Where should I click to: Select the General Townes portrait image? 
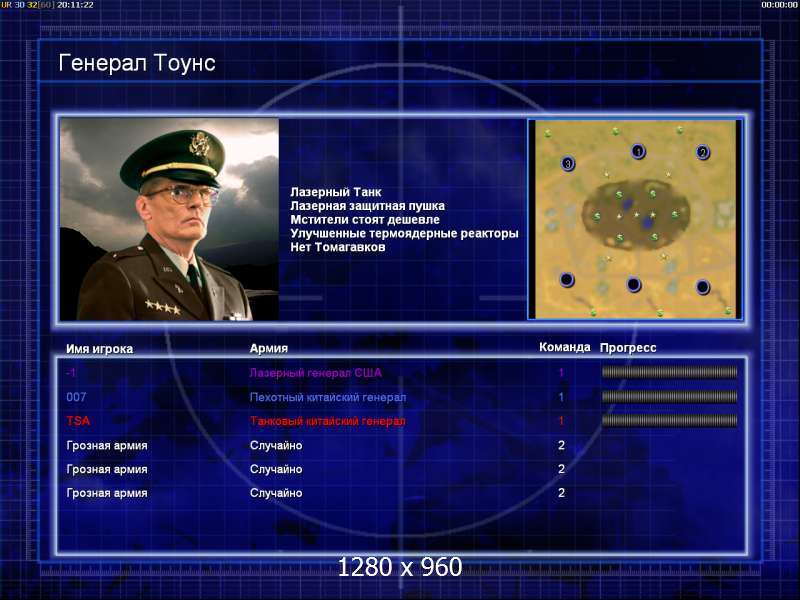click(x=169, y=219)
